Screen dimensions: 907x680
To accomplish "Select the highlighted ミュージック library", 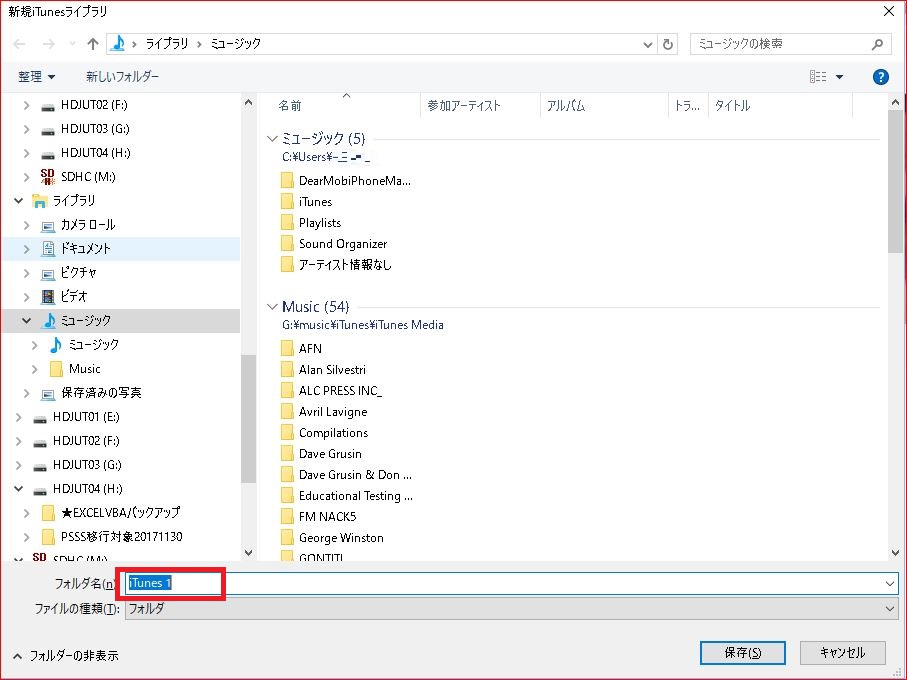I will pos(86,320).
